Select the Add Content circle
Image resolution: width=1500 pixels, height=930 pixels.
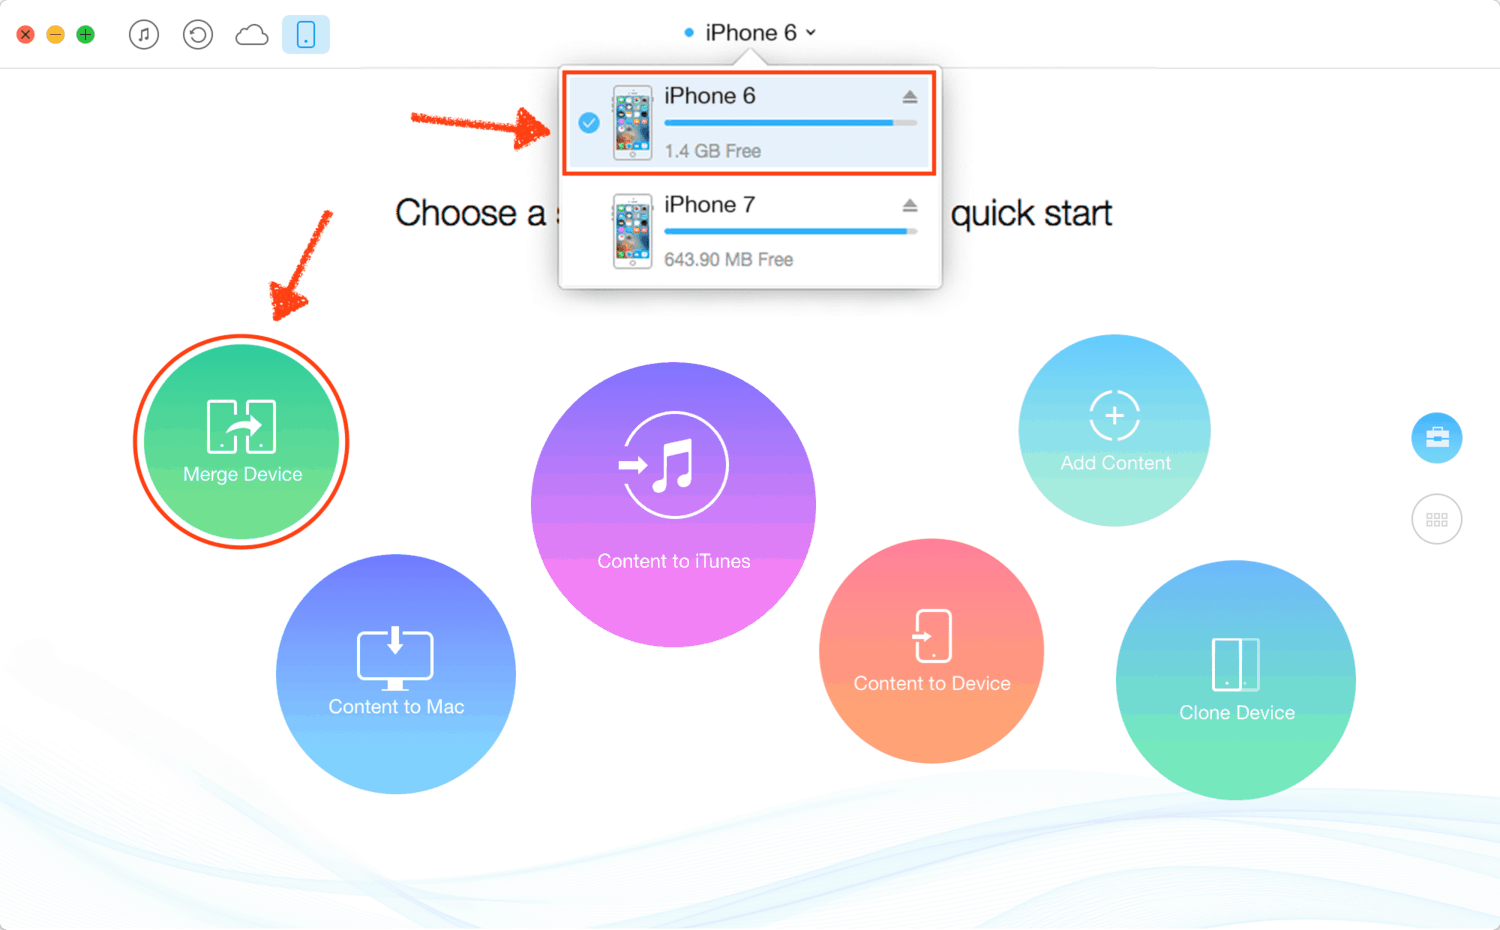(x=1115, y=430)
